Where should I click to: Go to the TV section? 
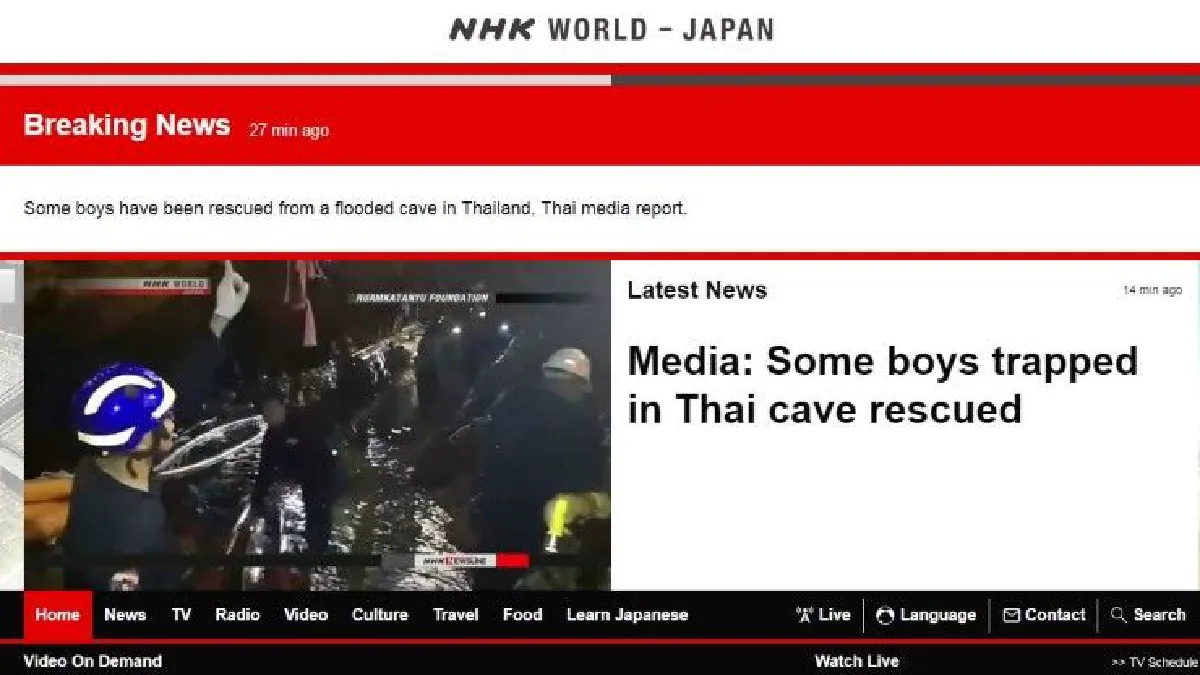coord(181,615)
